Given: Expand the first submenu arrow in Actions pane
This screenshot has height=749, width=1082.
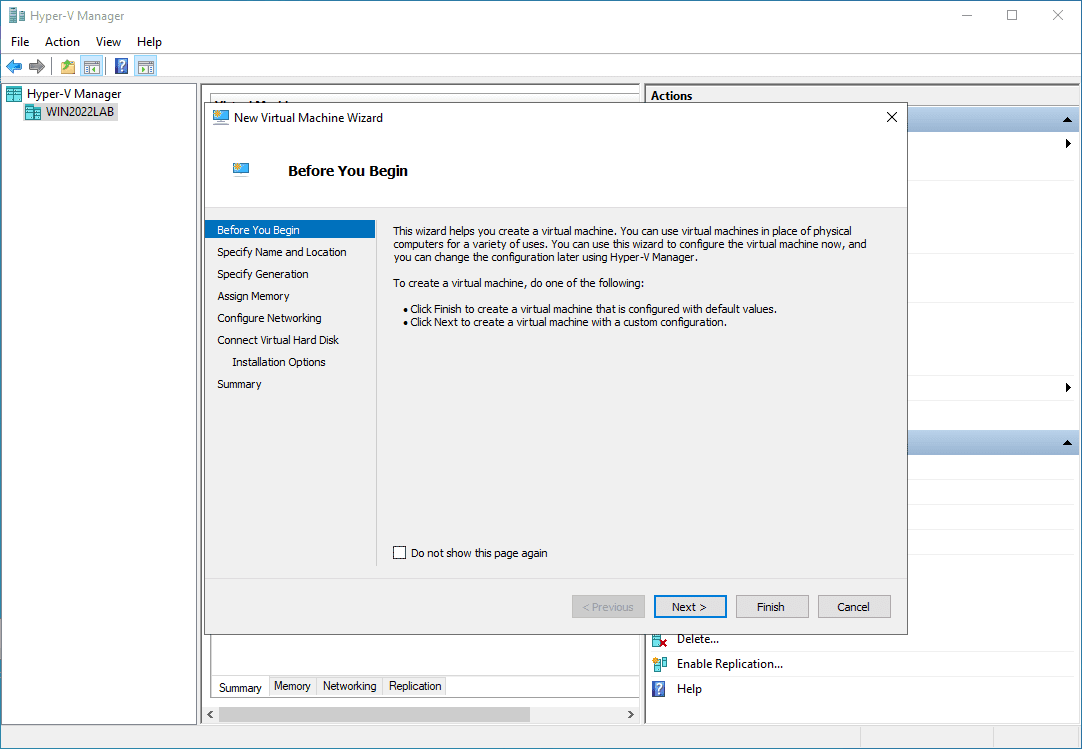Looking at the screenshot, I should 1068,144.
